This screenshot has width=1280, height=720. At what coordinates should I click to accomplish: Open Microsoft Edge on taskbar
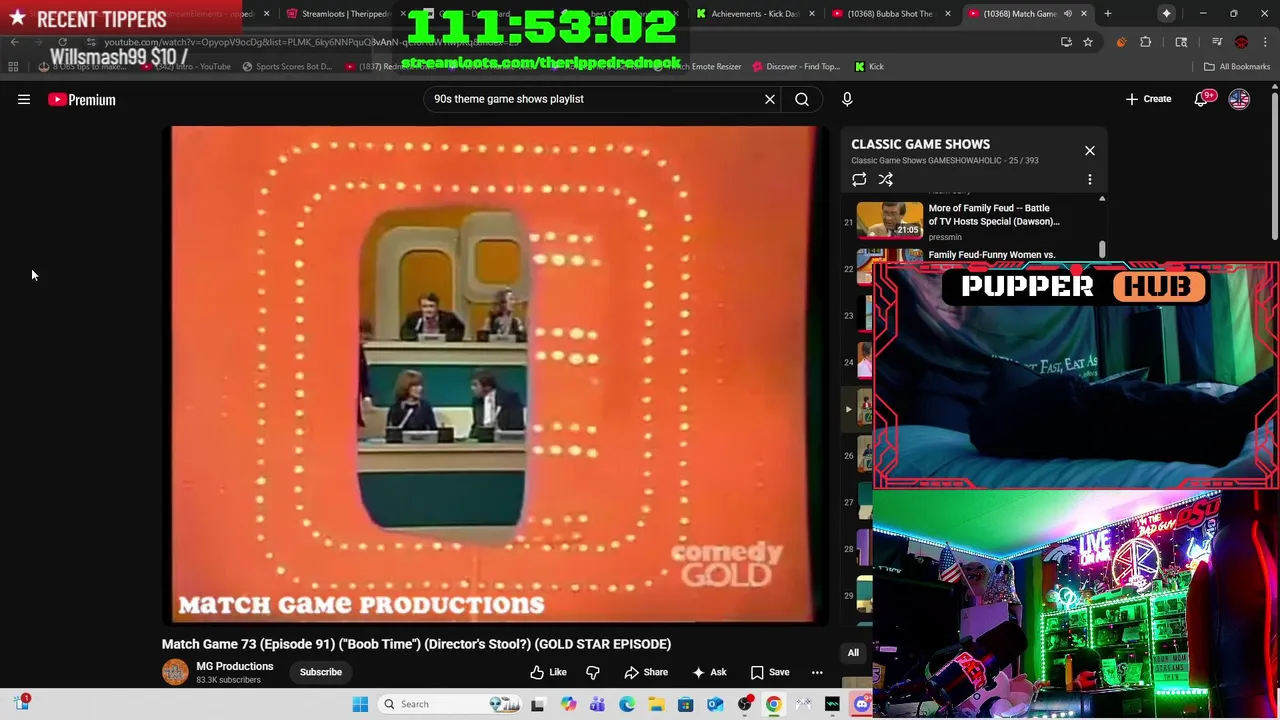pyautogui.click(x=626, y=704)
